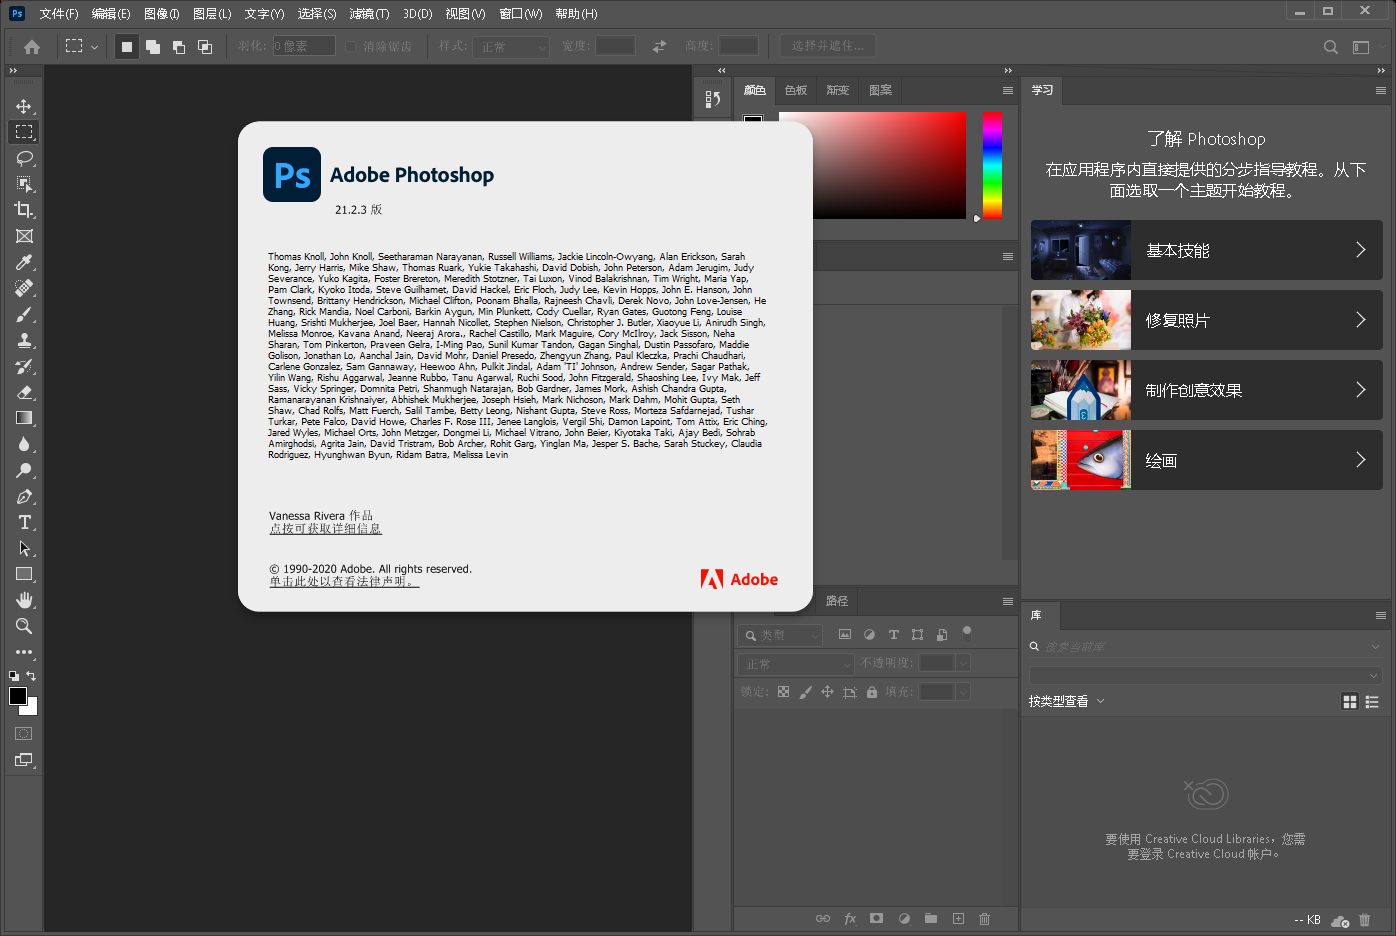Viewport: 1396px width, 936px height.
Task: Open the layer filter type dropdown
Action: (x=781, y=634)
